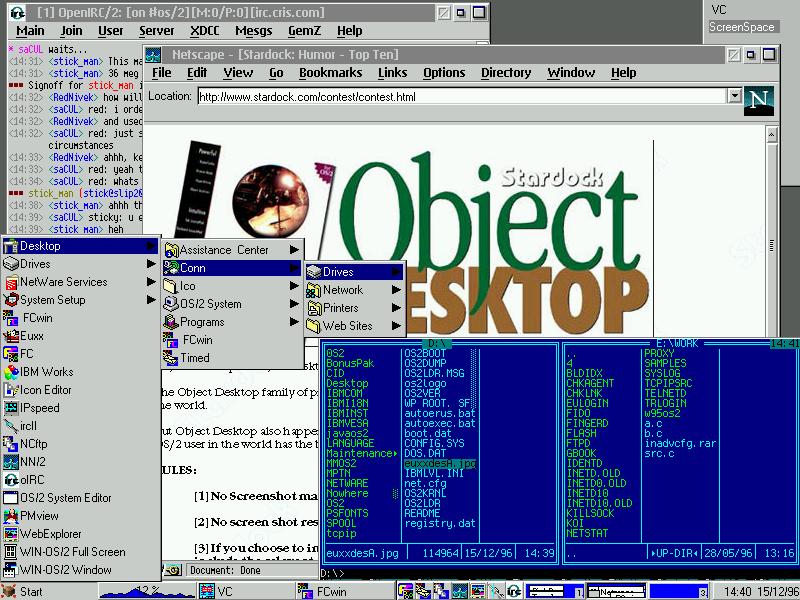Image resolution: width=800 pixels, height=600 pixels.
Task: Switch to VC via taskbar button
Action: pyautogui.click(x=244, y=592)
